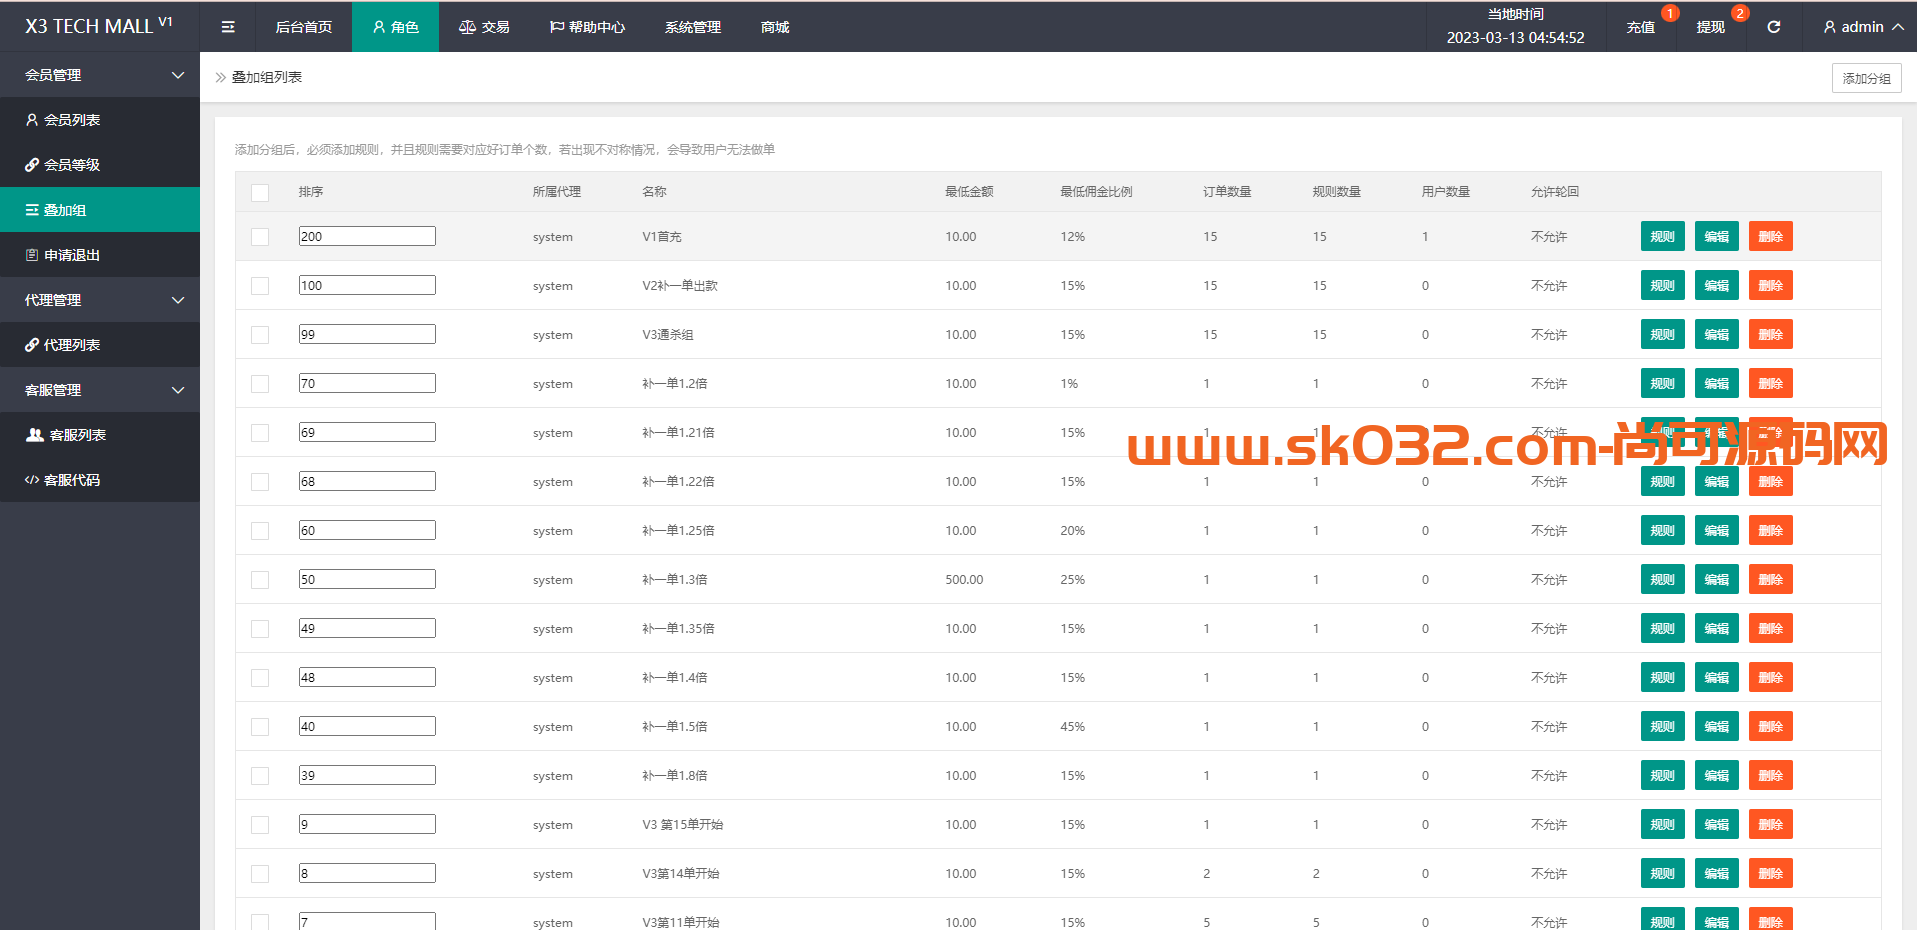This screenshot has height=930, width=1917.
Task: Open 客服列表 in sidebar
Action: point(100,435)
